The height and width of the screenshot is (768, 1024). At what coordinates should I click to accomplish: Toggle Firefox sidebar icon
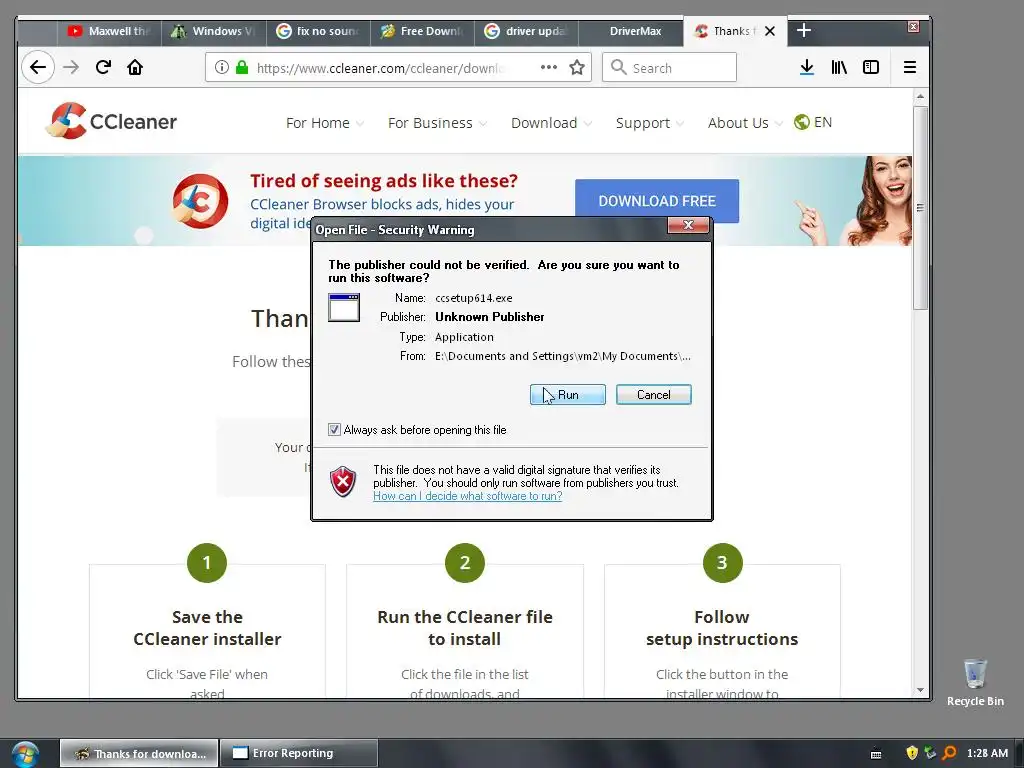[x=871, y=67]
